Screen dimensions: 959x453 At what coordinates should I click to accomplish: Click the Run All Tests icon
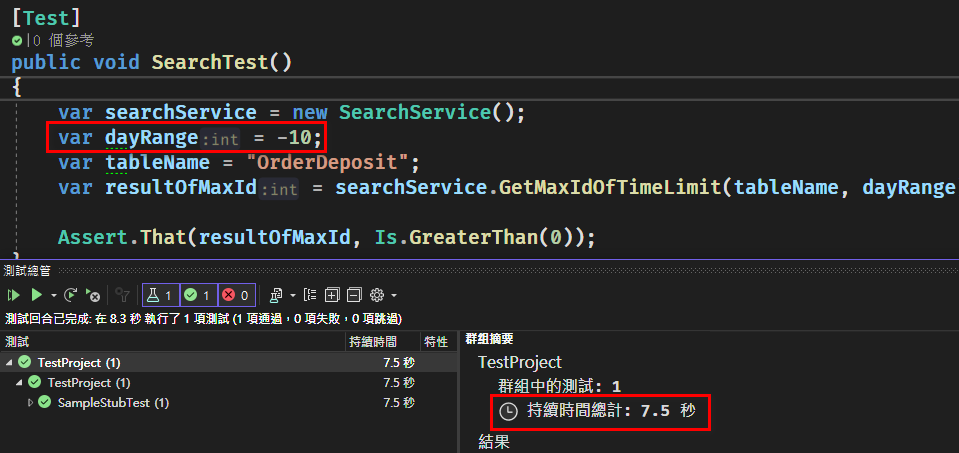tap(14, 295)
